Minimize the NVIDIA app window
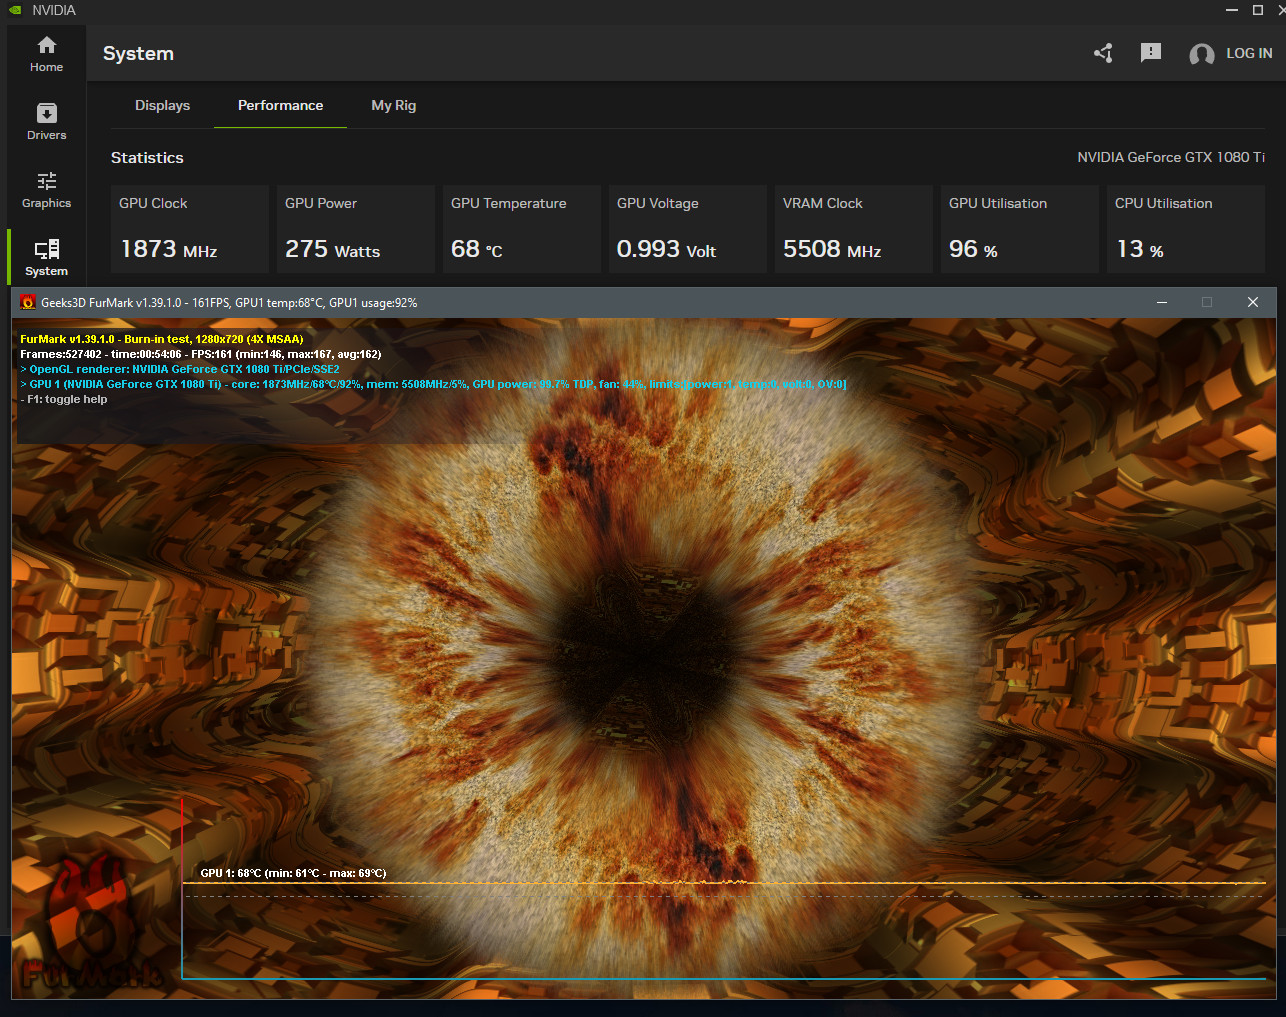The image size is (1286, 1017). coord(1232,10)
